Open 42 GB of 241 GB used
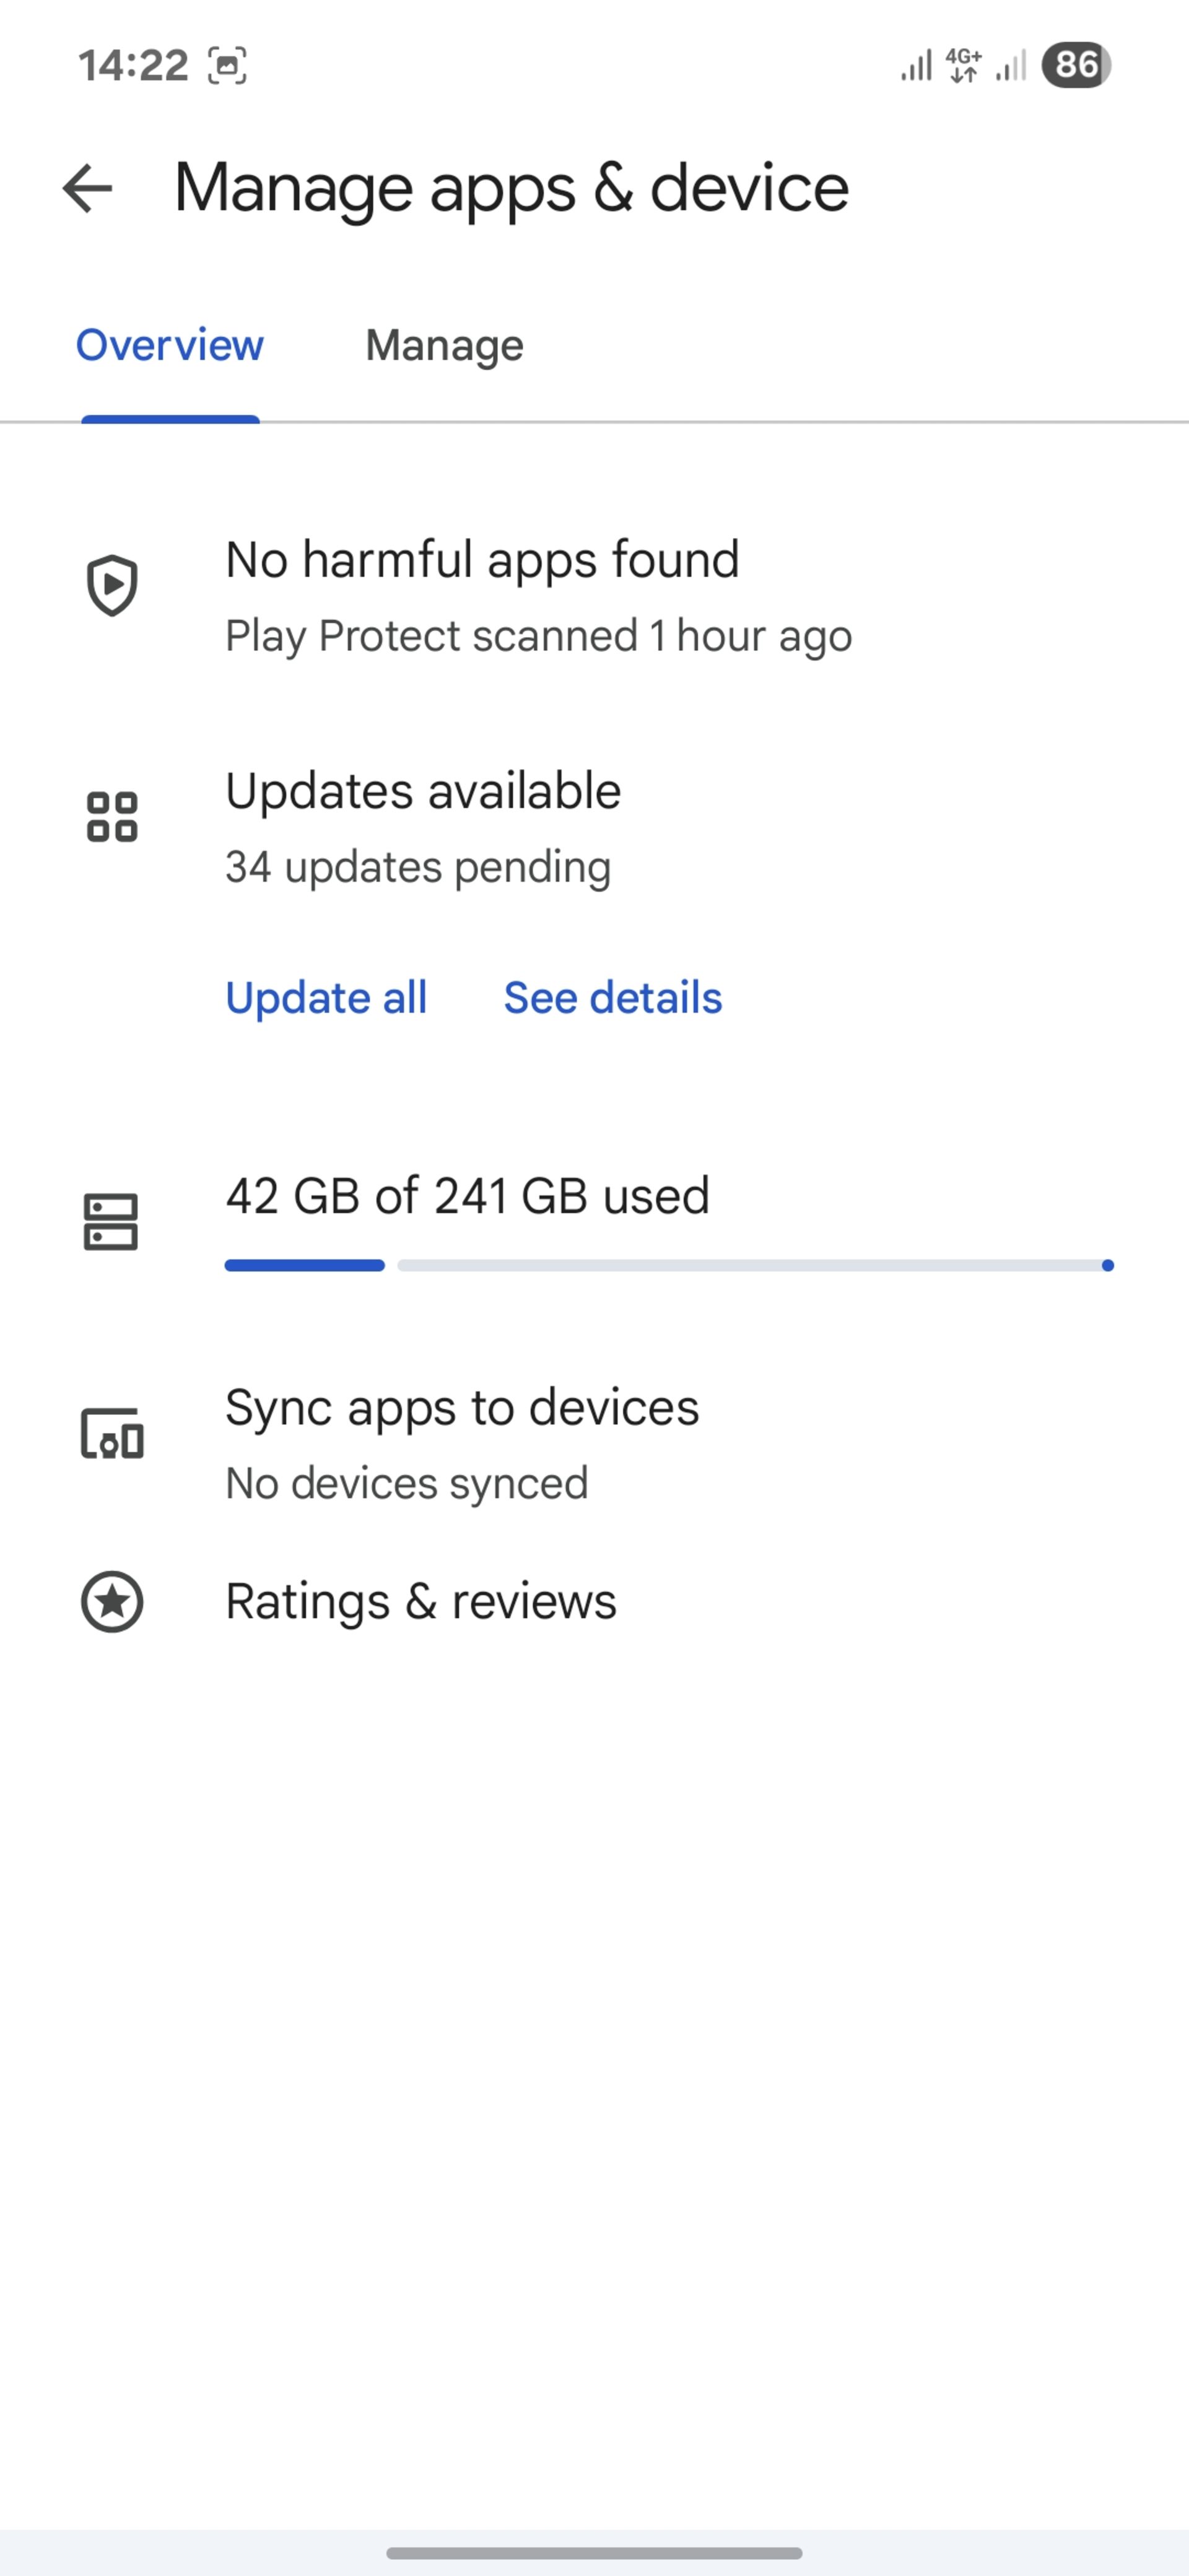The width and height of the screenshot is (1189, 2576). pos(467,1195)
